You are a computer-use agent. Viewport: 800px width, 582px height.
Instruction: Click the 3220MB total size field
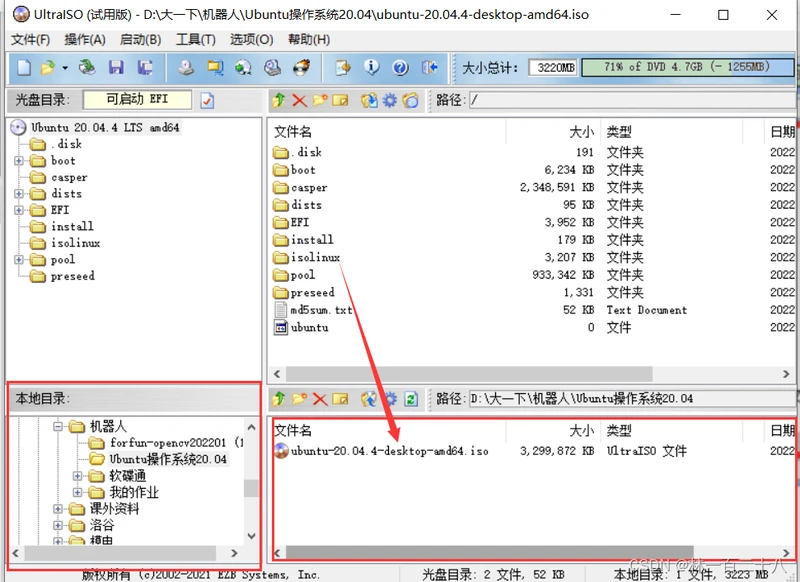[x=553, y=67]
